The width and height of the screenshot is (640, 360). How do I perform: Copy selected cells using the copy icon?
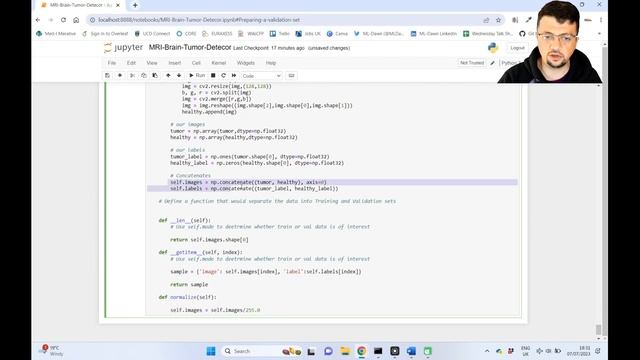(144, 76)
